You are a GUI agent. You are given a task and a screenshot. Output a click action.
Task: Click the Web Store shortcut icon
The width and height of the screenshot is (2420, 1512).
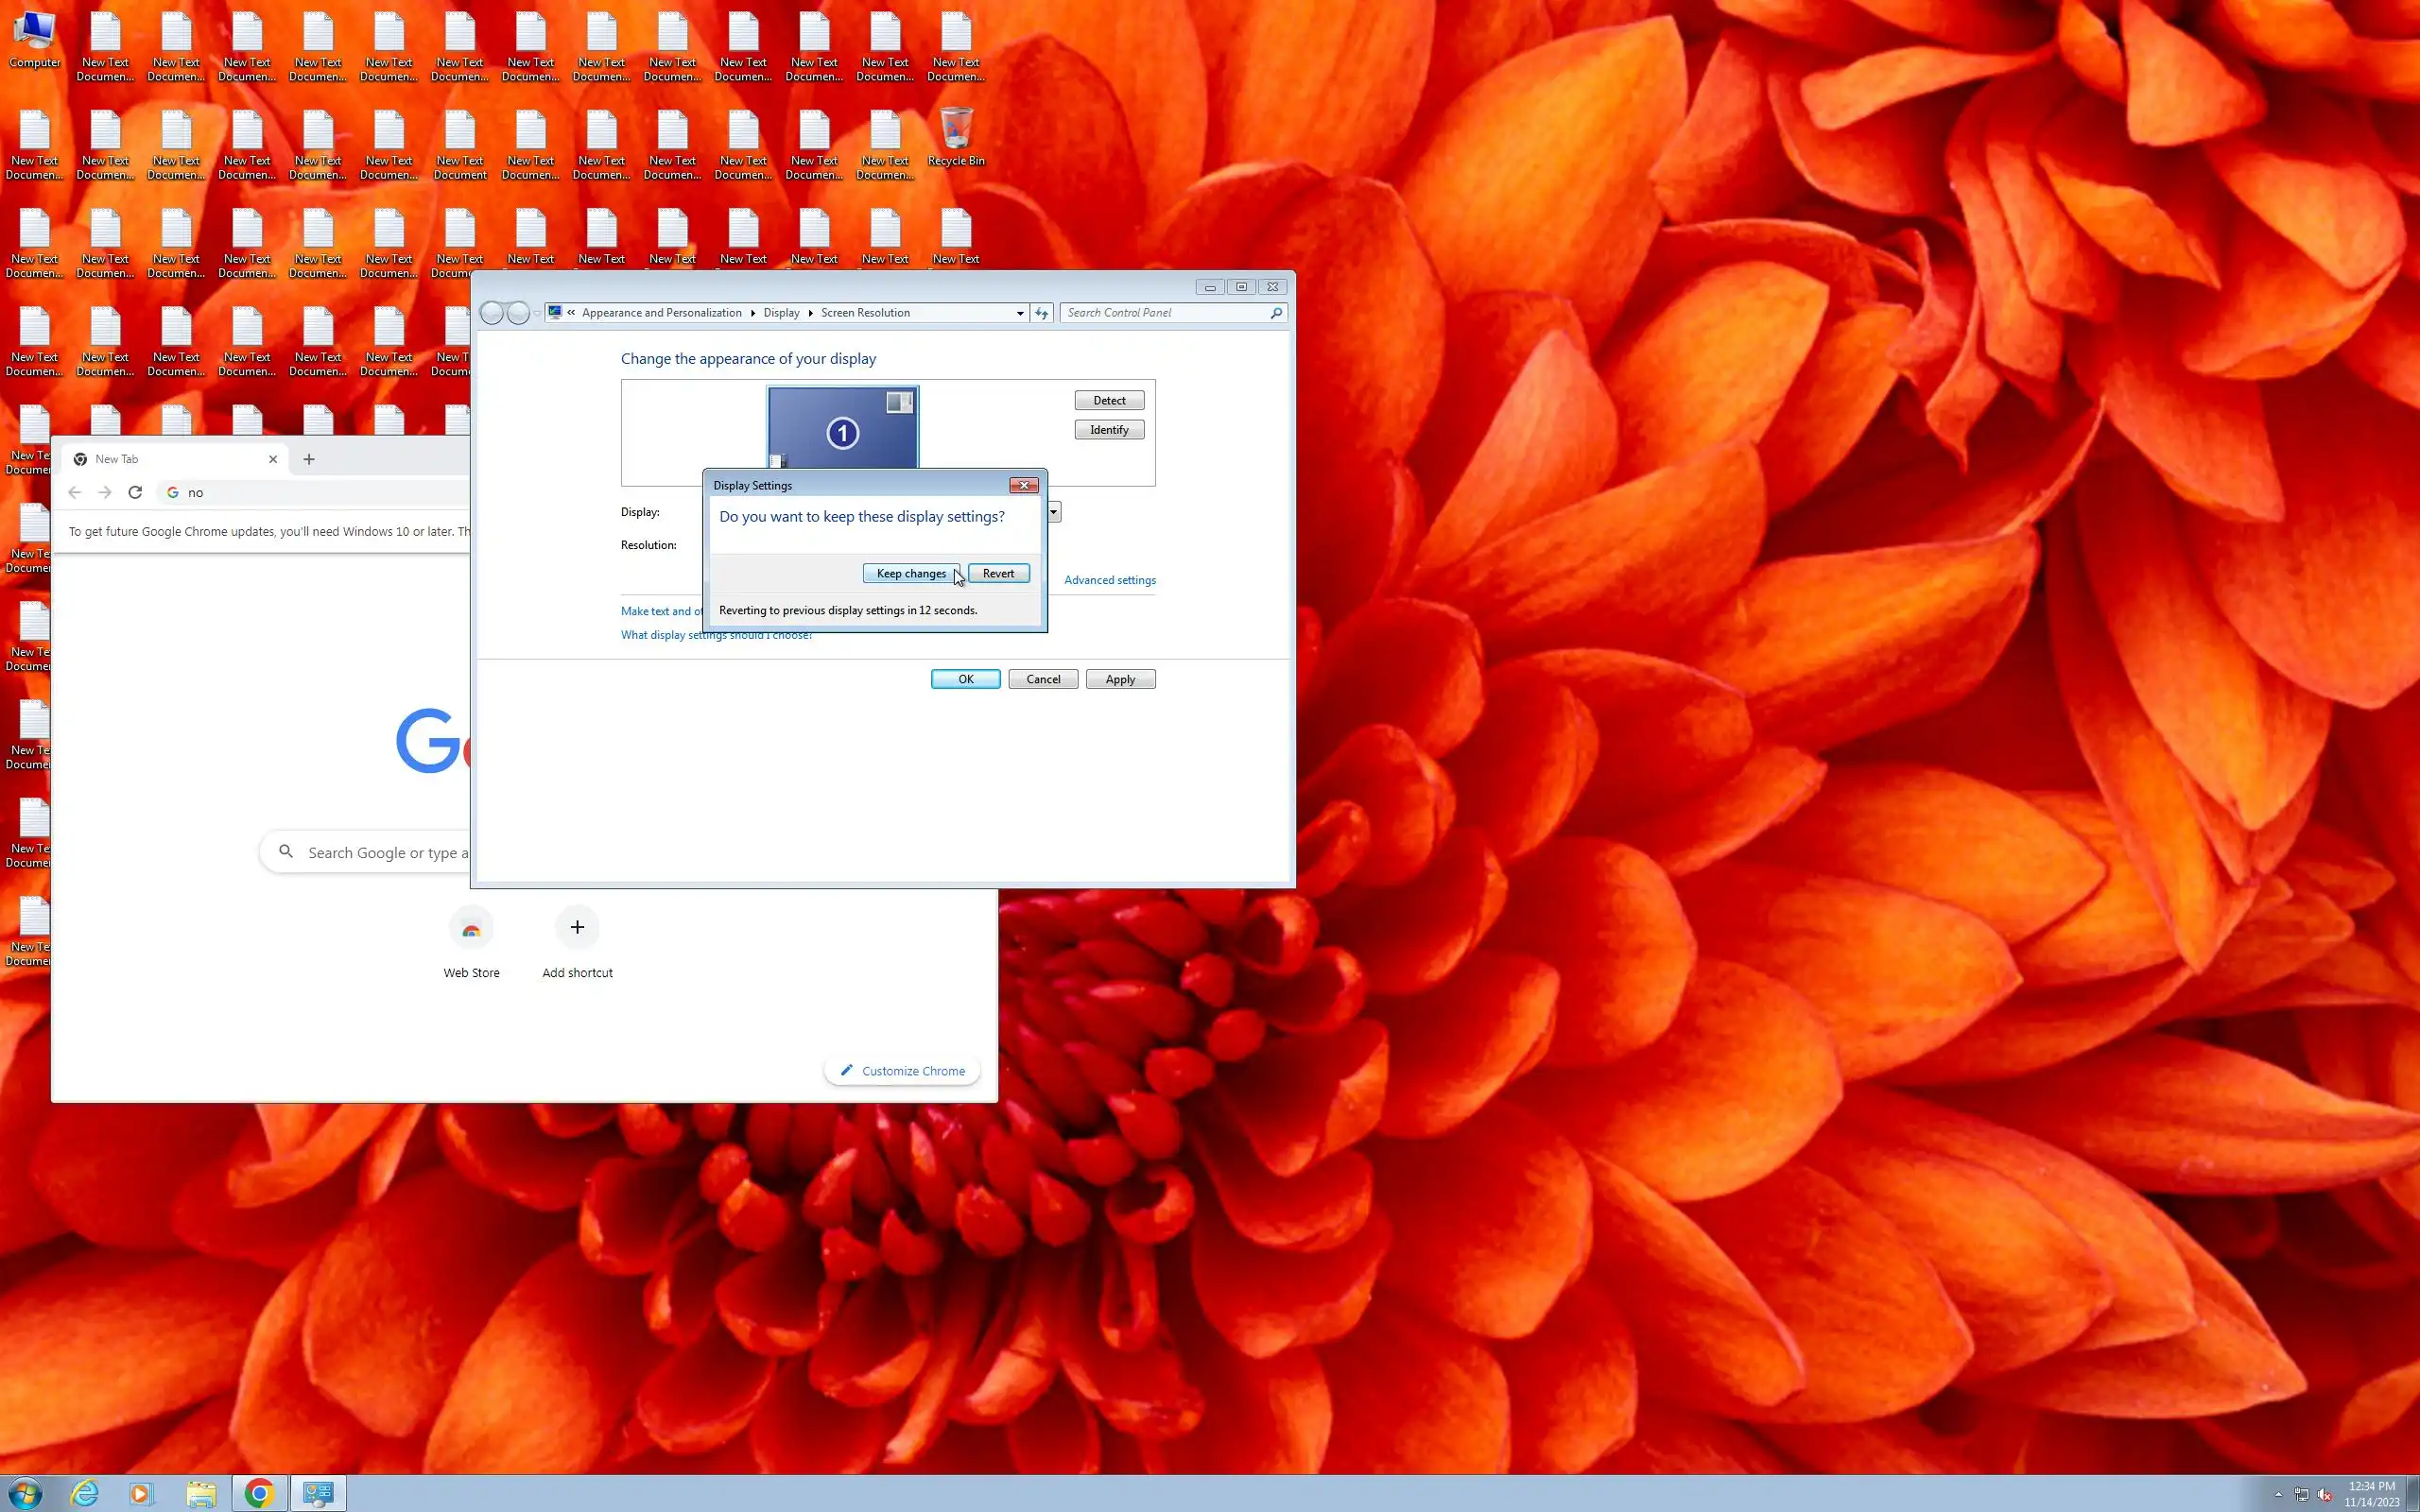click(471, 928)
